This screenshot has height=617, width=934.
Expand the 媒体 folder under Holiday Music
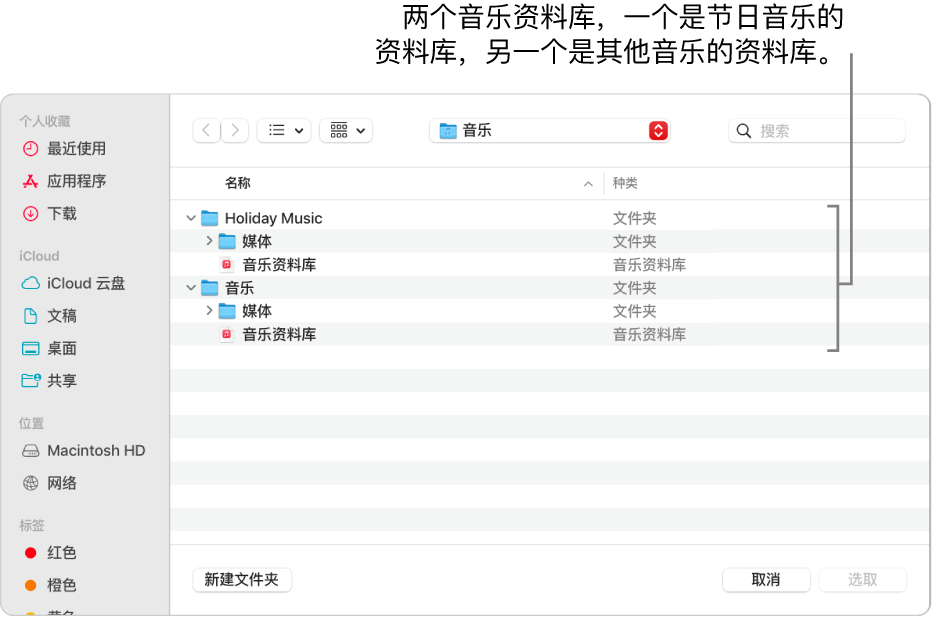pyautogui.click(x=209, y=241)
